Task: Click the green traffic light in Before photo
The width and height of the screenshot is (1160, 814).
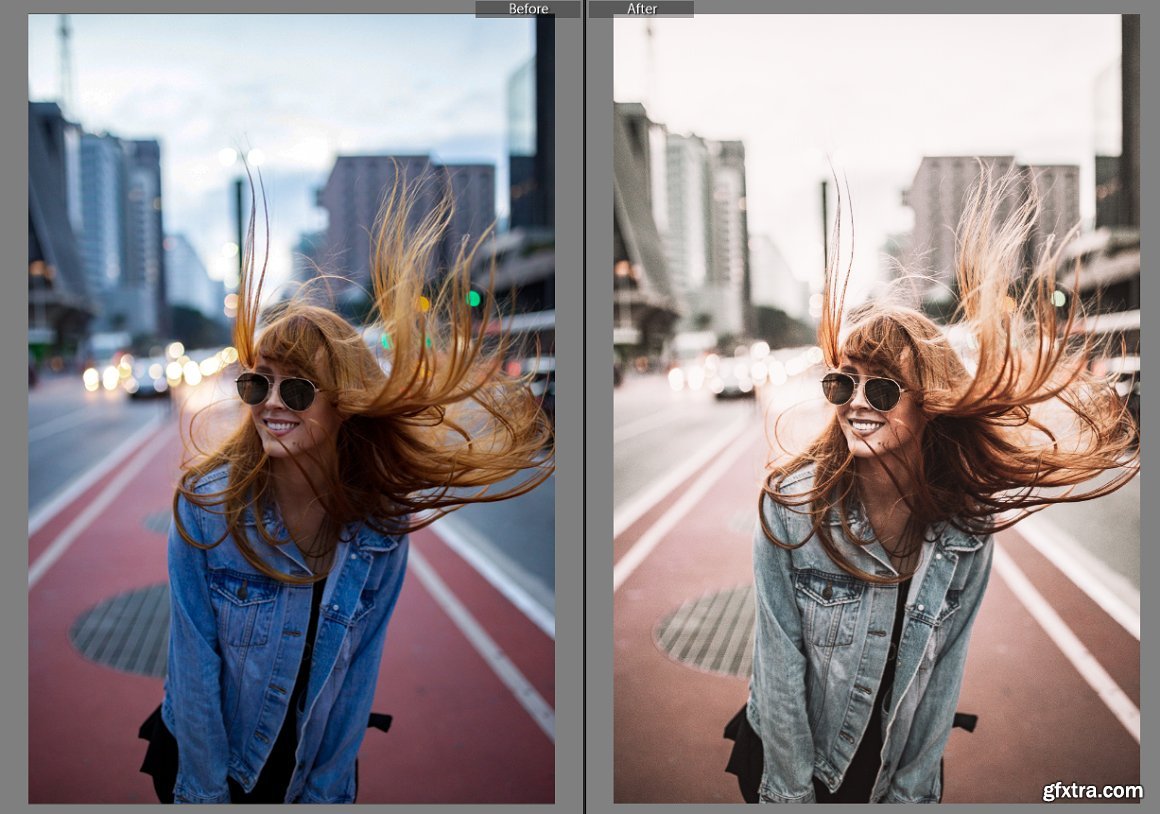Action: 475,298
